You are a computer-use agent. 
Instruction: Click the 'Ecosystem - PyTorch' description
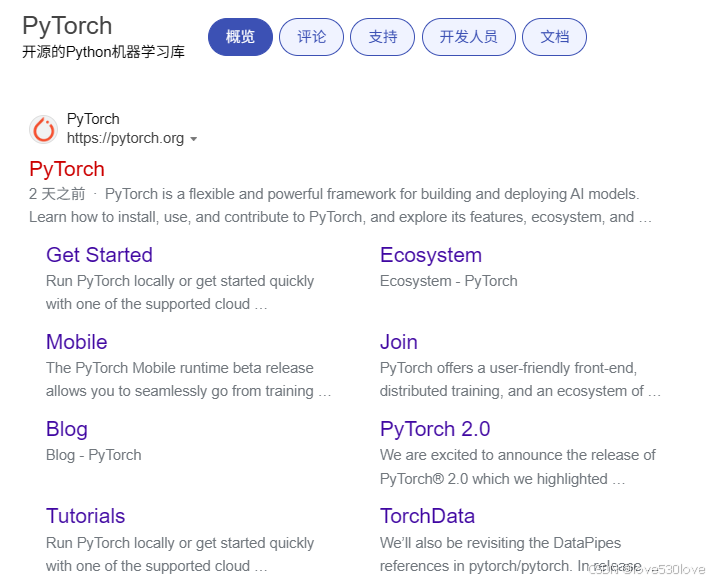point(449,281)
